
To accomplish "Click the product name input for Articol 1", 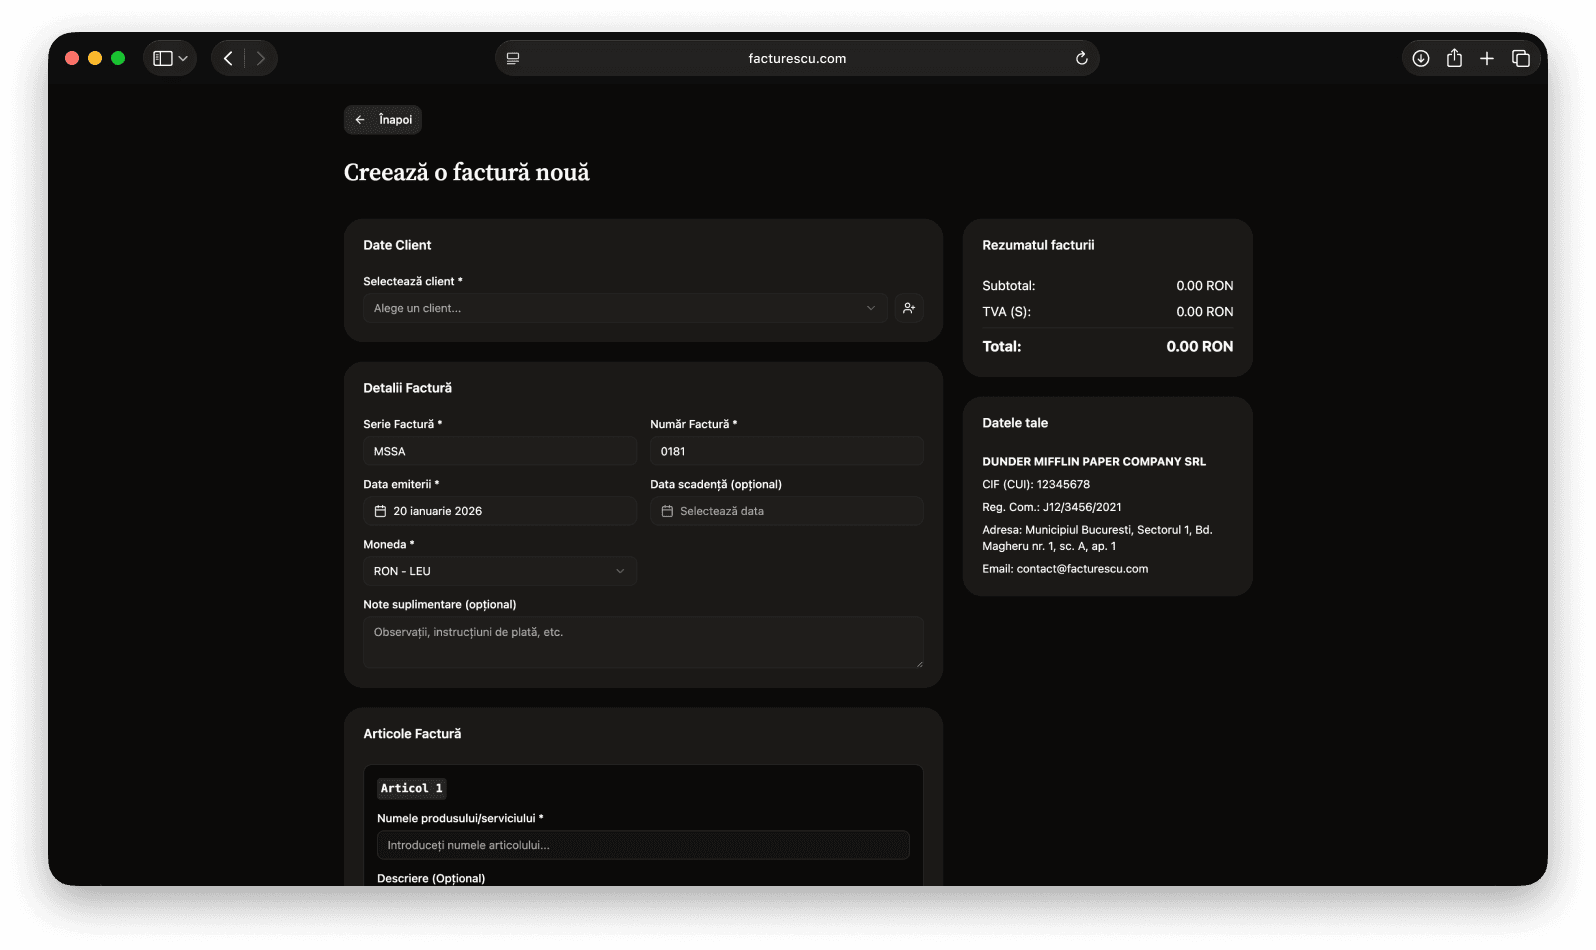I will click(642, 845).
